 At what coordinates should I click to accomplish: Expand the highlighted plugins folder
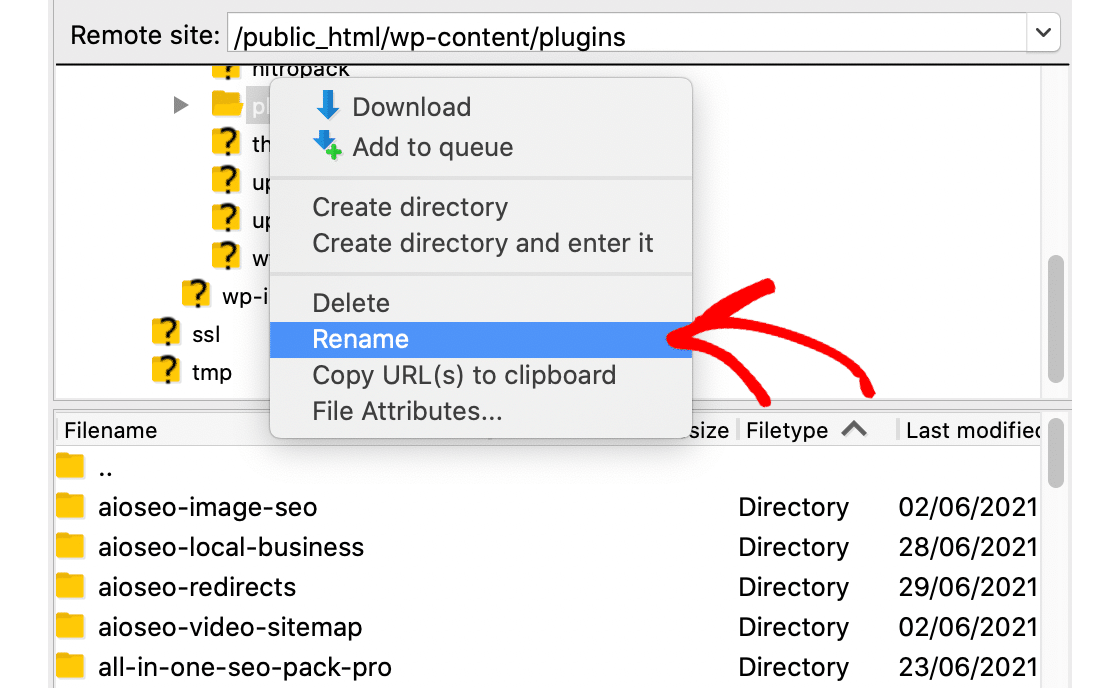pos(181,105)
